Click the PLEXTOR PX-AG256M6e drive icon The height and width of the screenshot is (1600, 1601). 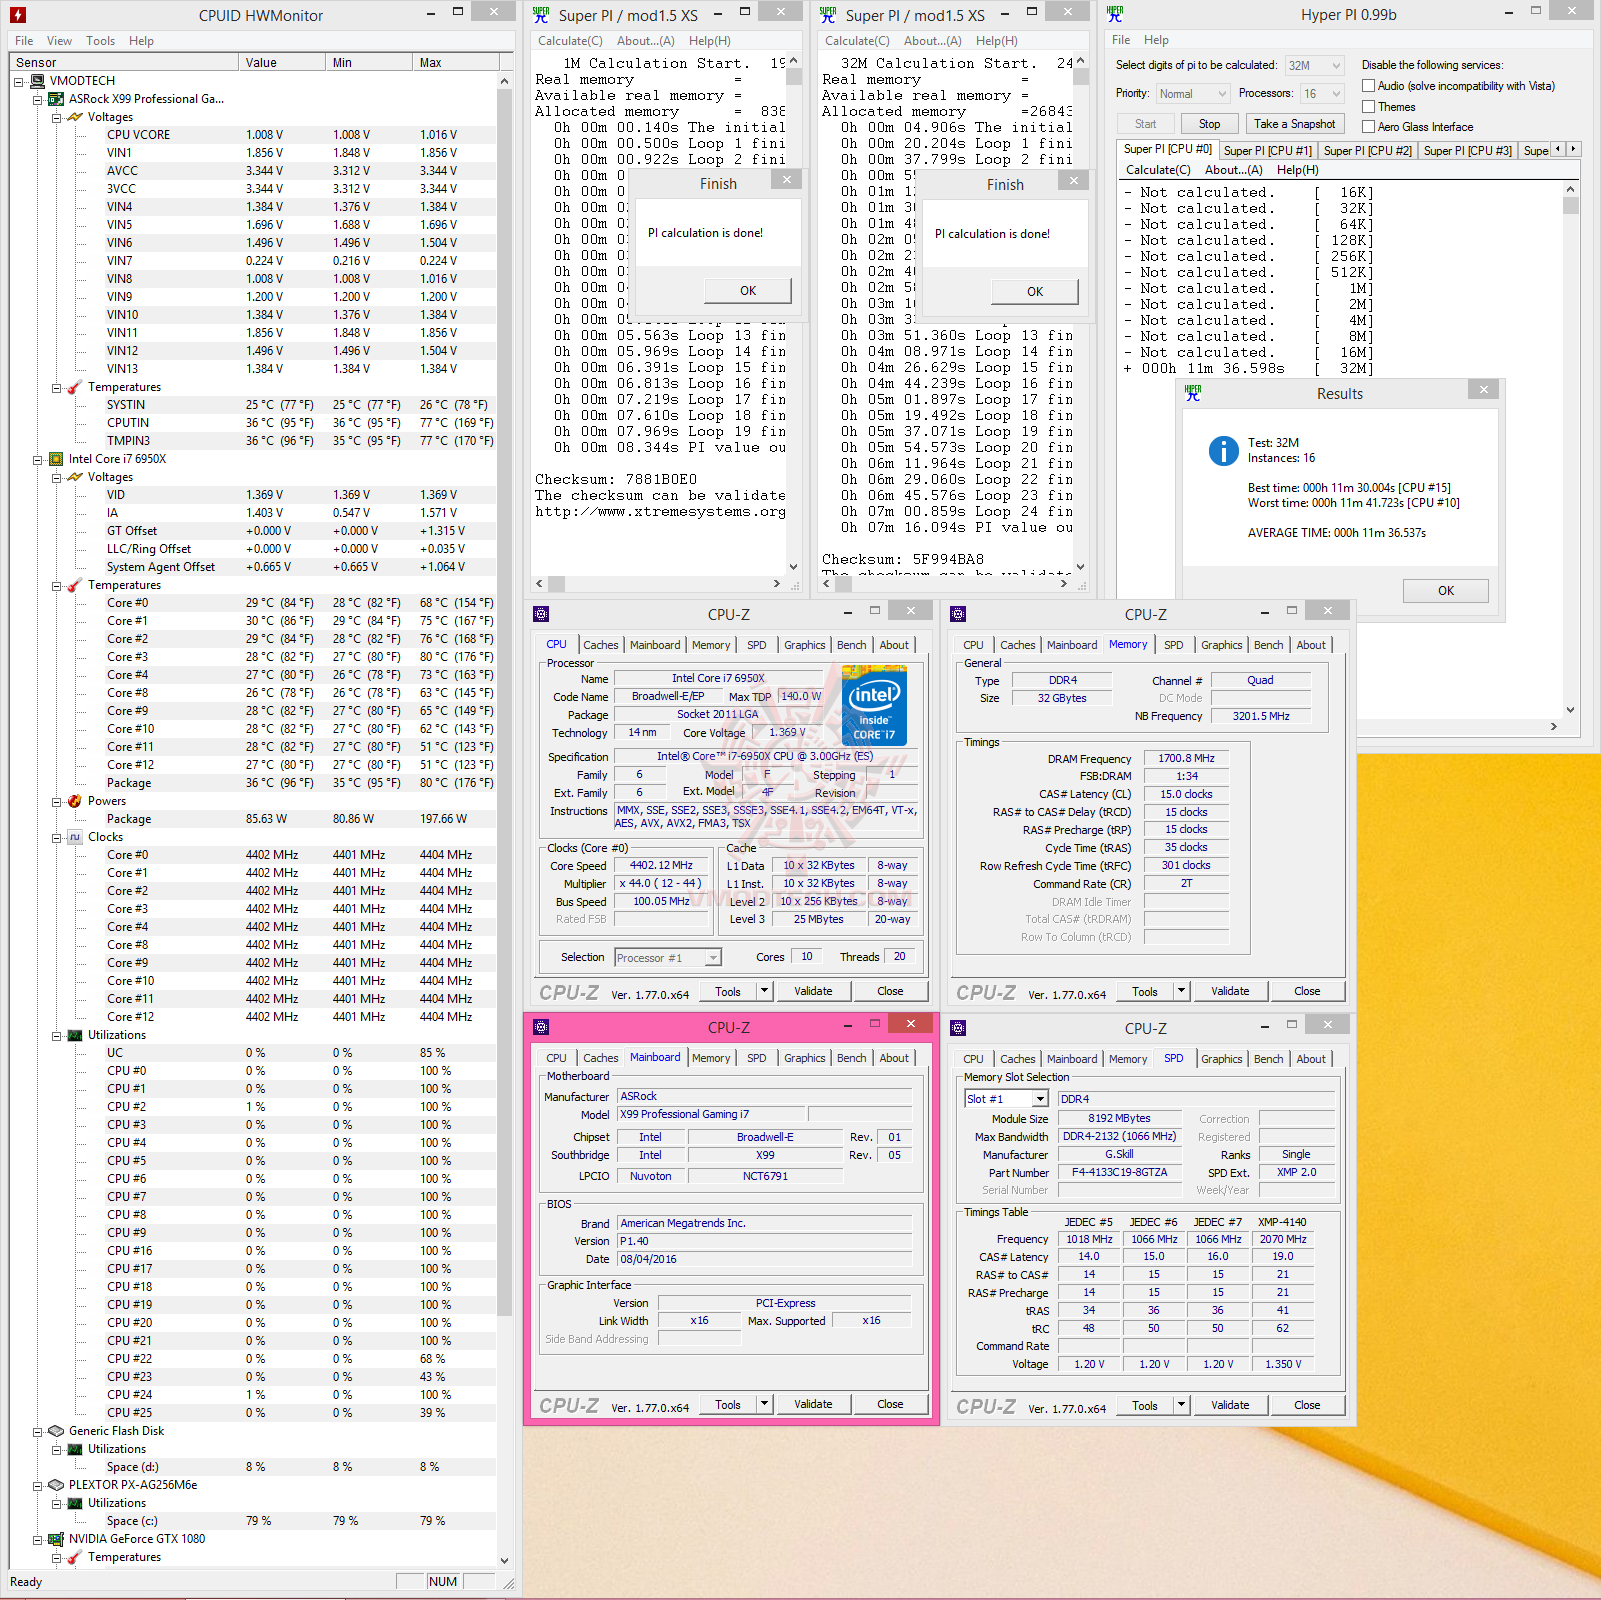point(57,1485)
